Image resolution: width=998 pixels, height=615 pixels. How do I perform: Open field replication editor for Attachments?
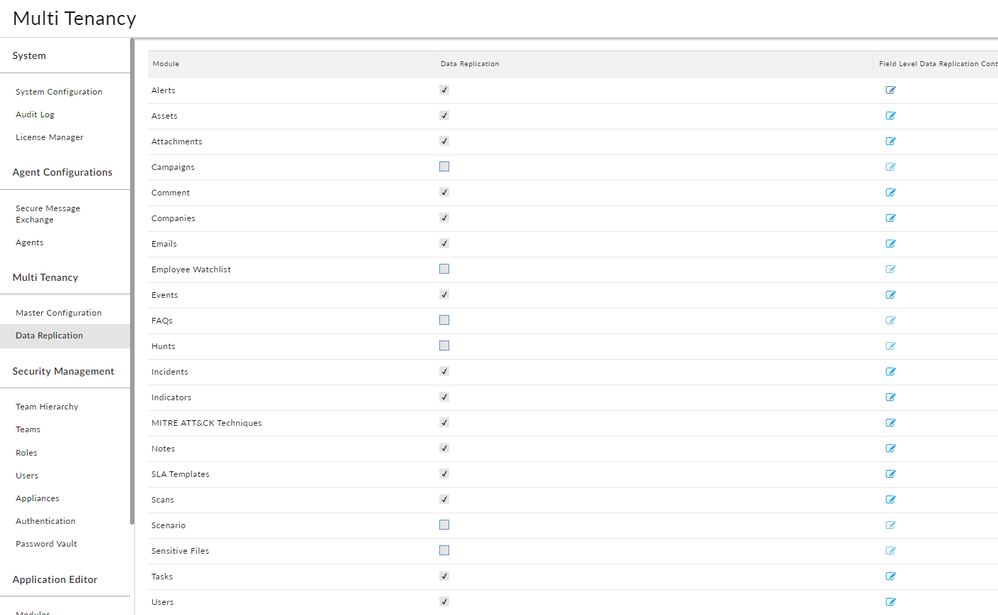coord(890,142)
